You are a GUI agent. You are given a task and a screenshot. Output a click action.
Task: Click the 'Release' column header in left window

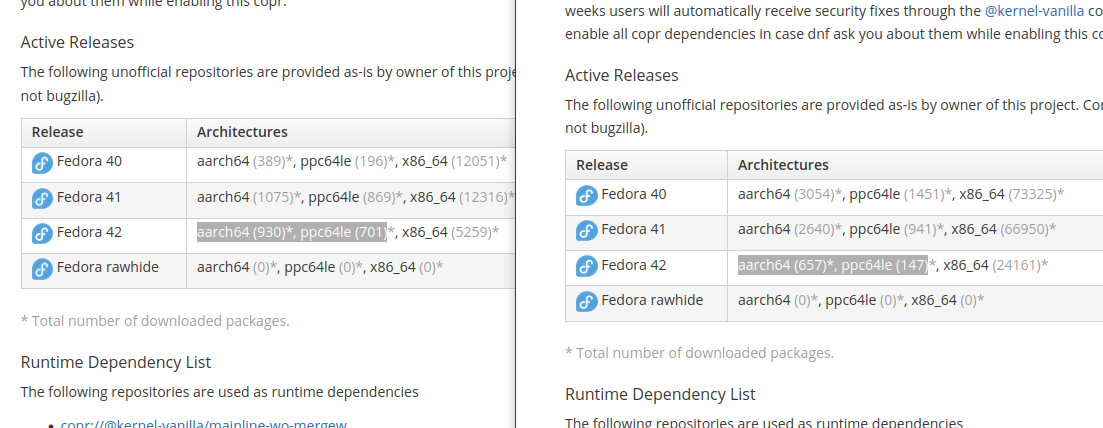pyautogui.click(x=58, y=132)
